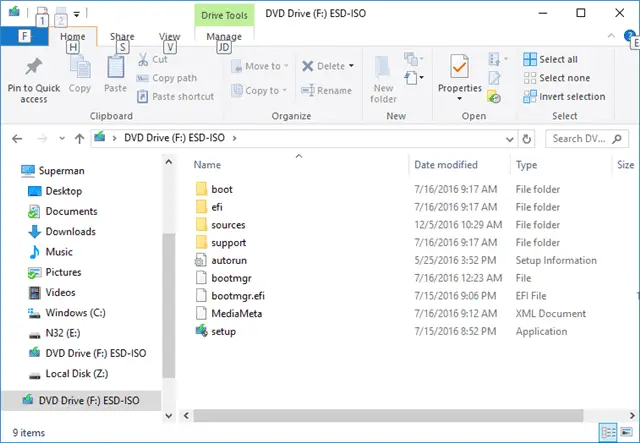
Task: Click the New folder icon
Action: (383, 67)
